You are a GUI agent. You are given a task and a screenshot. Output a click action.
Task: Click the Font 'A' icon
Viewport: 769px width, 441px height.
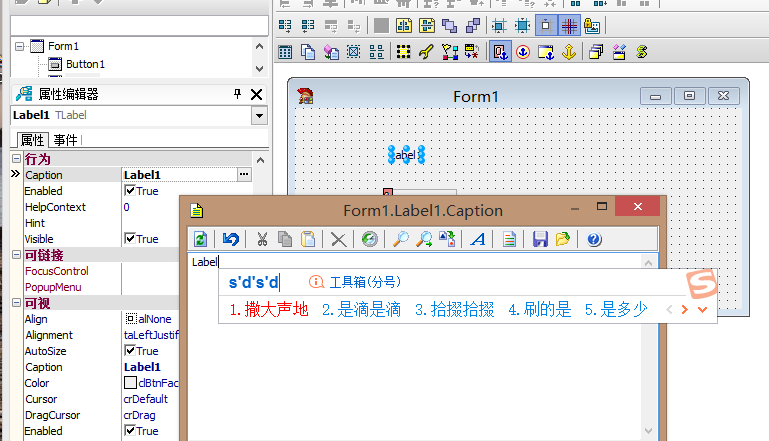coord(478,239)
